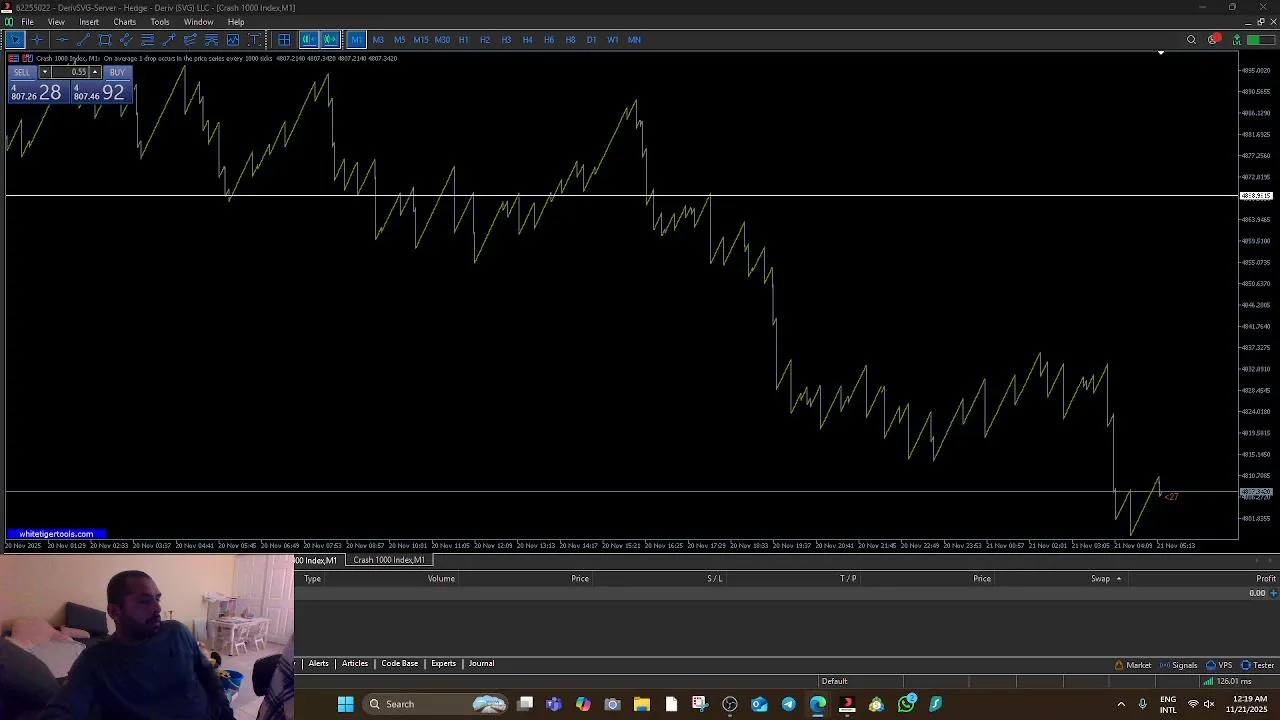Select the trendline drawing tool
This screenshot has width=1280, height=720.
point(83,40)
